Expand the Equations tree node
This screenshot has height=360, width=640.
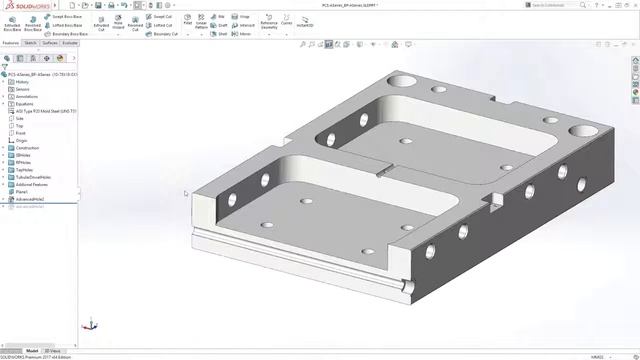3,104
